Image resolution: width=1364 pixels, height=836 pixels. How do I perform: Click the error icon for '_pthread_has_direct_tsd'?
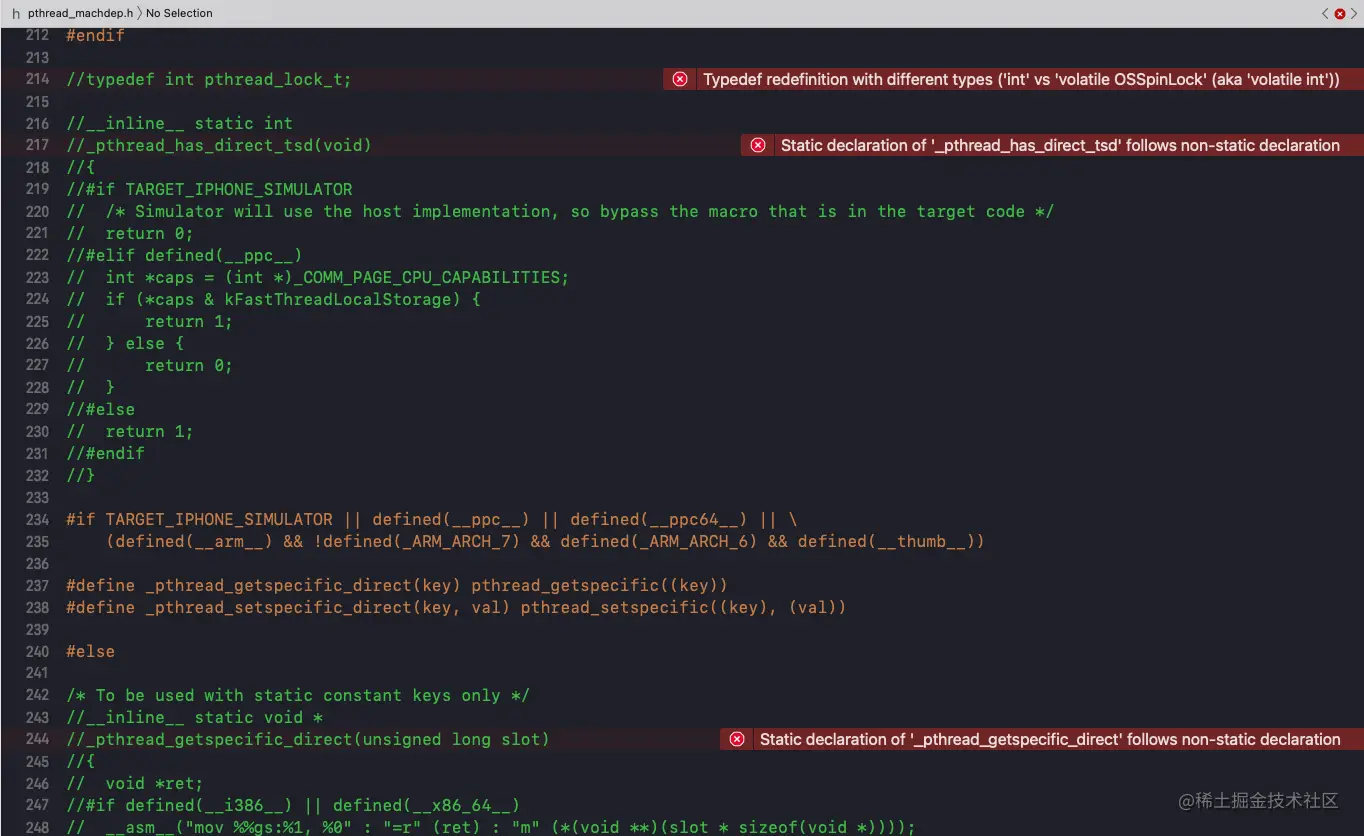tap(758, 145)
